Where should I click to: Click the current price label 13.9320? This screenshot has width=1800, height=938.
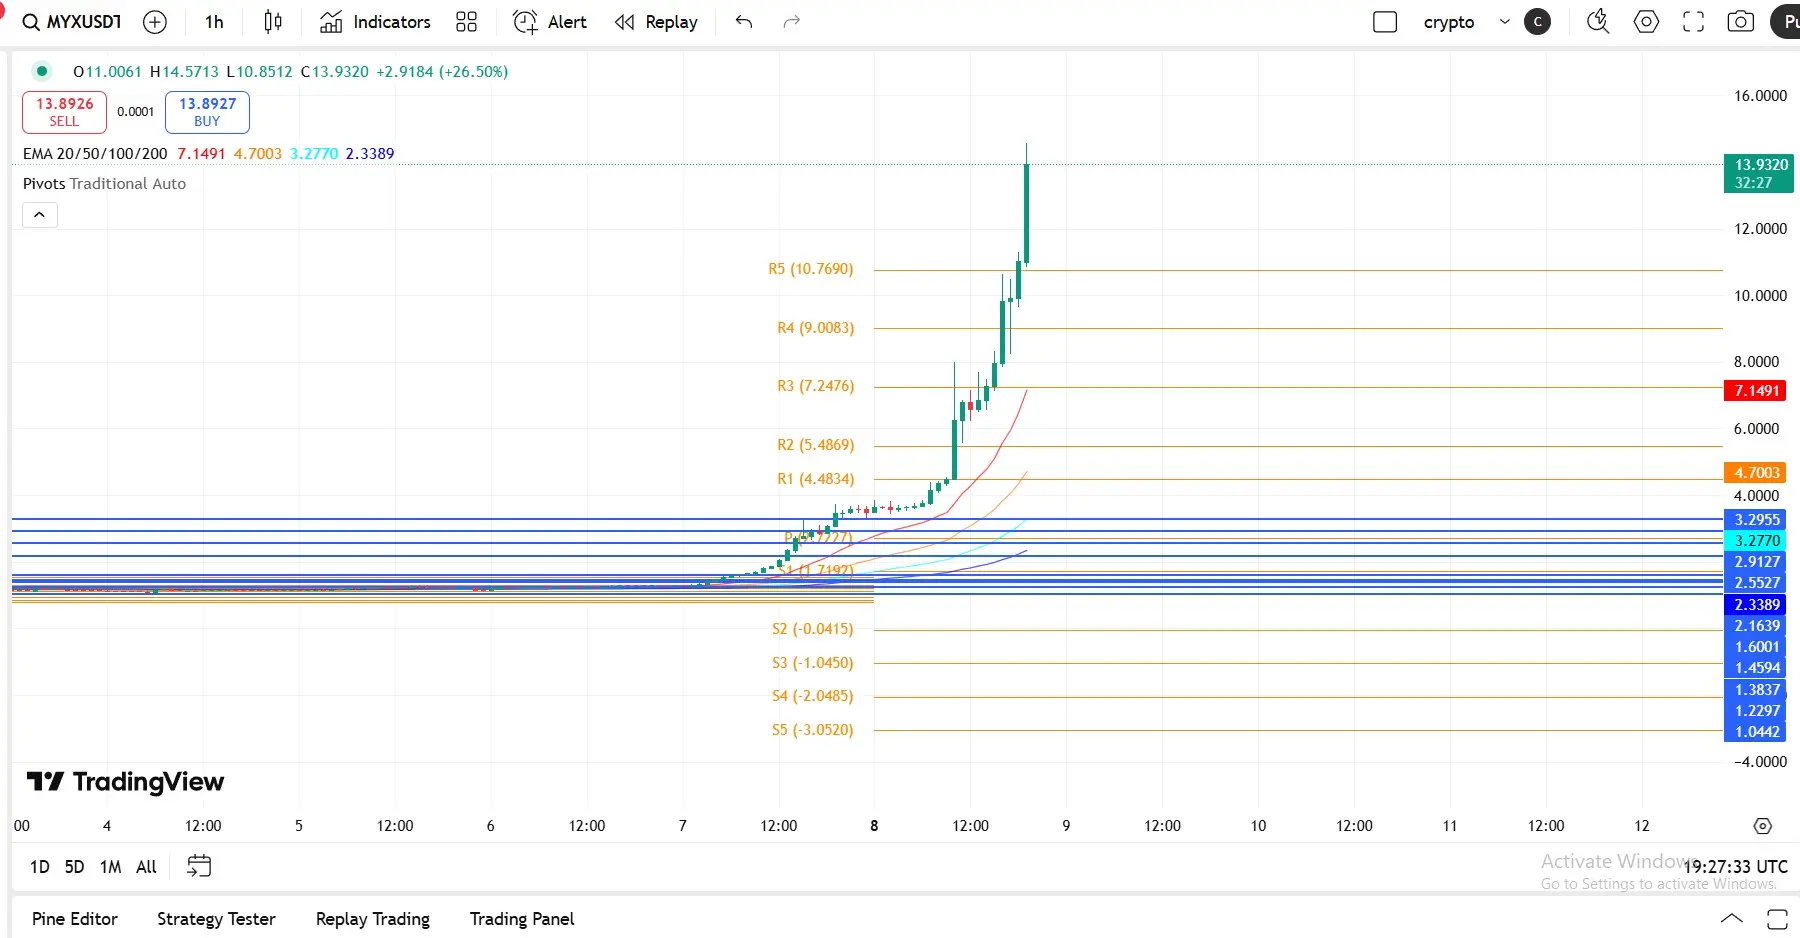pos(1759,173)
